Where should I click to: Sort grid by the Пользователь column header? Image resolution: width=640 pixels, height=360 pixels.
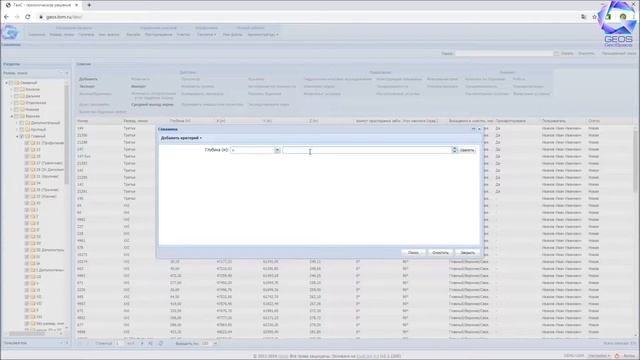[x=563, y=121]
